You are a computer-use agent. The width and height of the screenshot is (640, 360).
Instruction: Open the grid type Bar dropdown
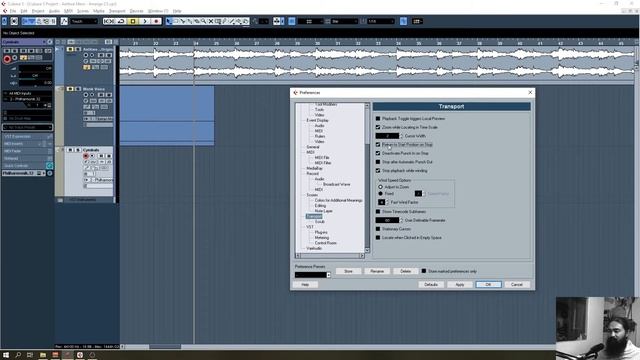click(x=345, y=21)
